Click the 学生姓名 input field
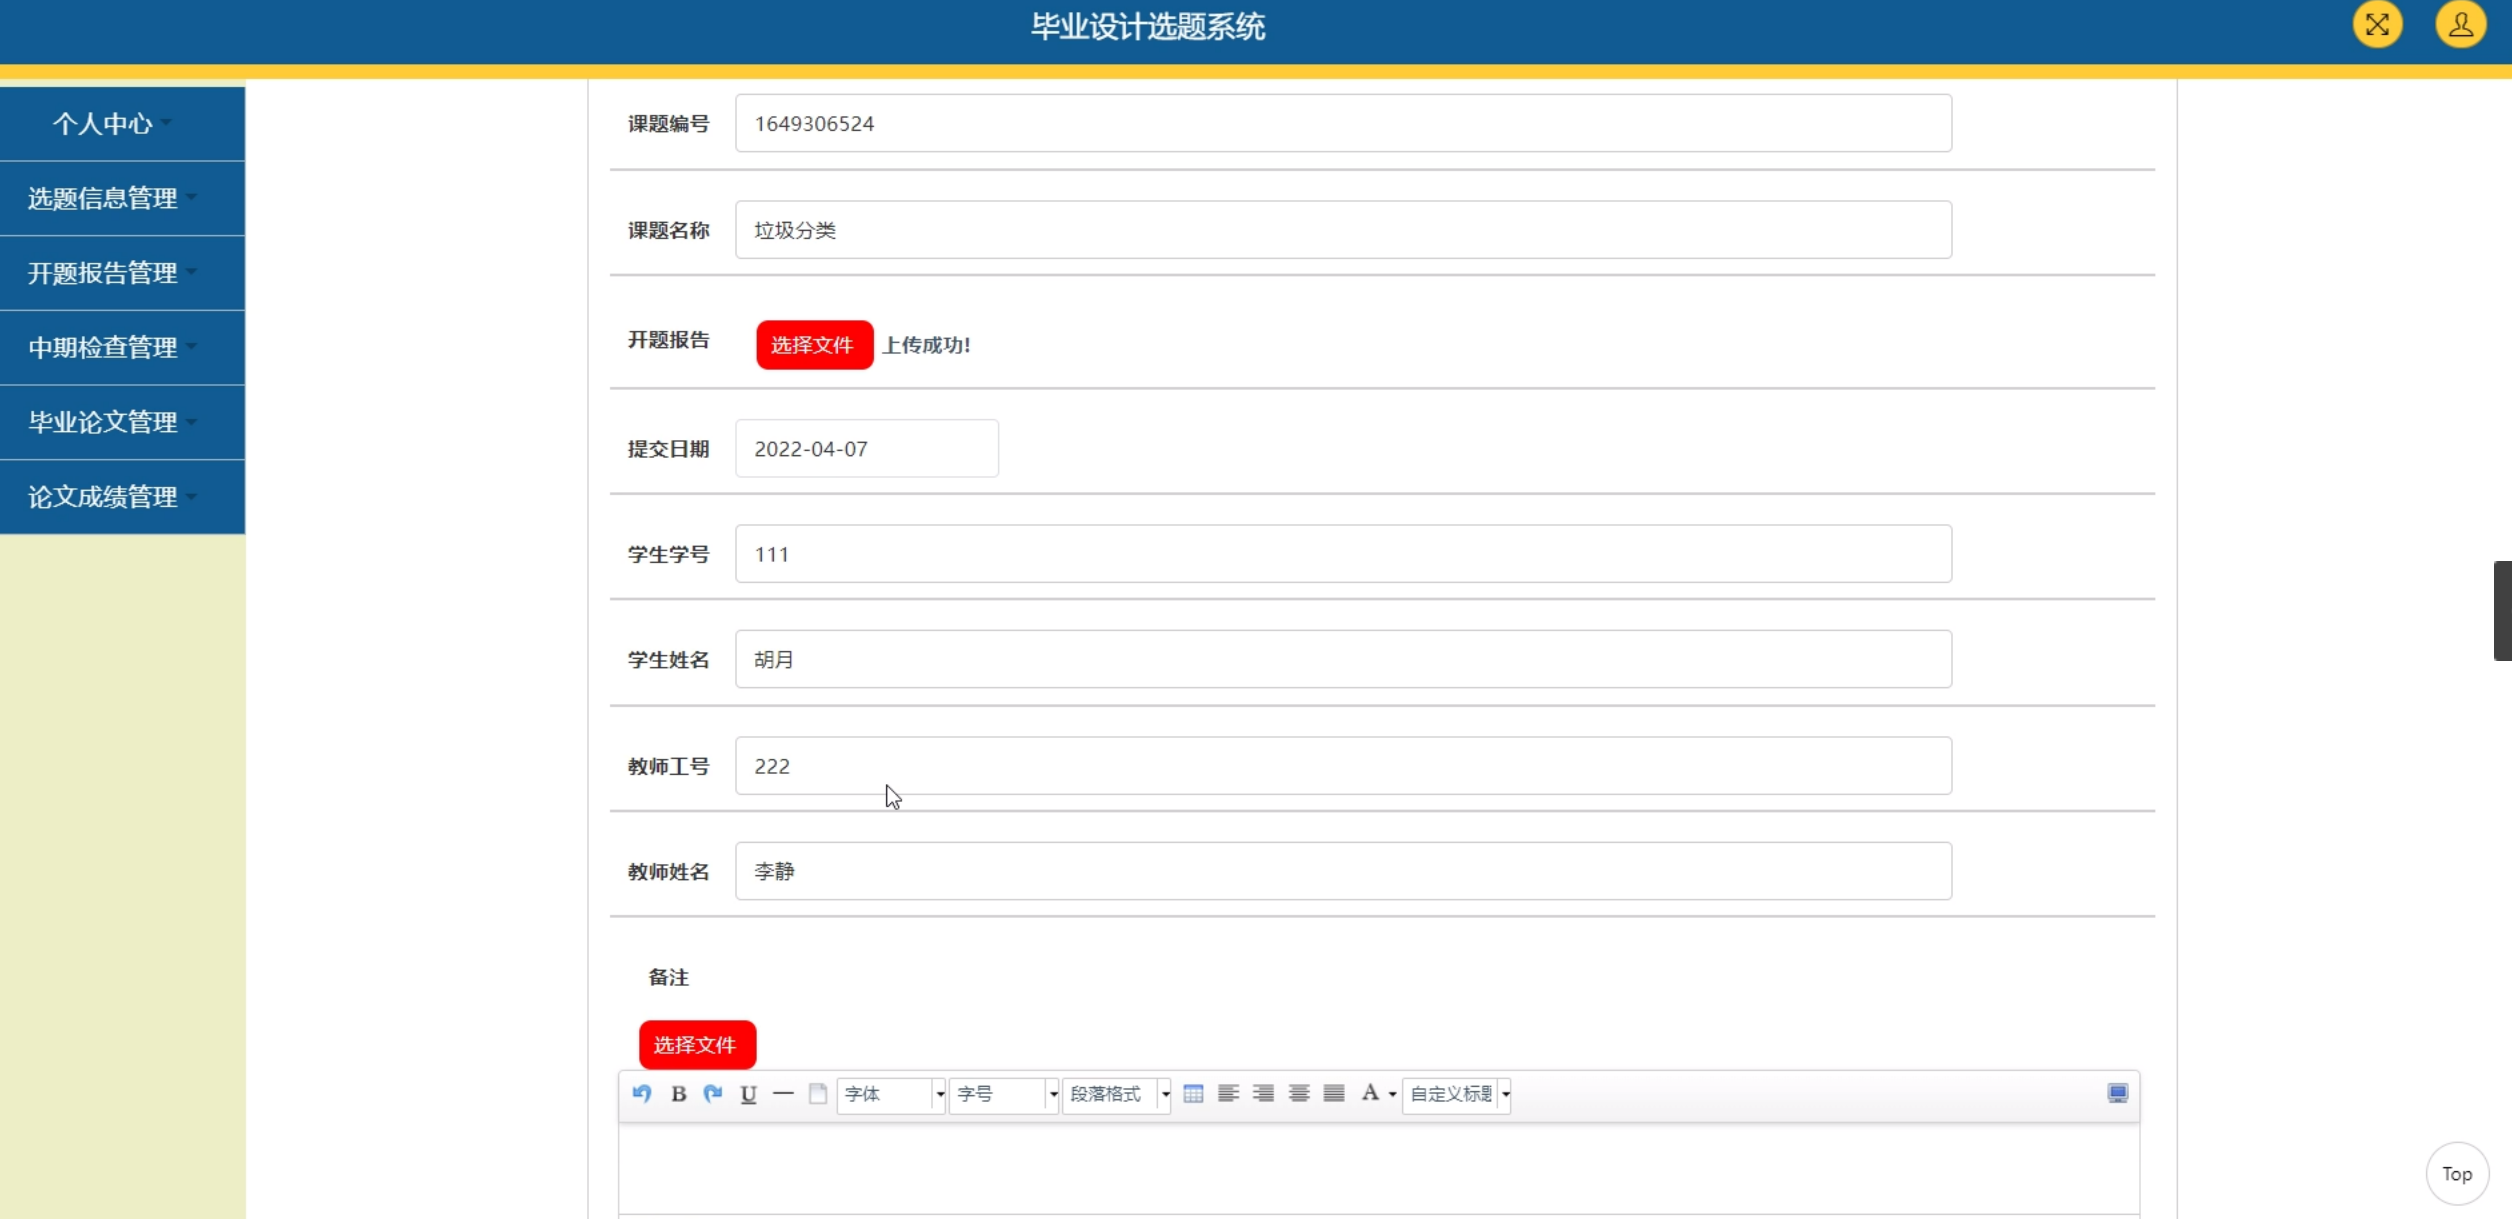Viewport: 2512px width, 1219px height. (1343, 659)
